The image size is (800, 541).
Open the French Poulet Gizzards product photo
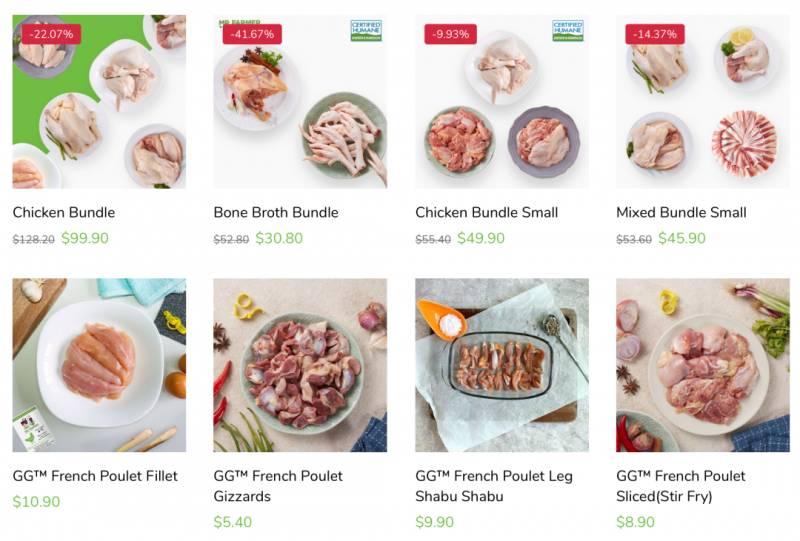point(300,365)
